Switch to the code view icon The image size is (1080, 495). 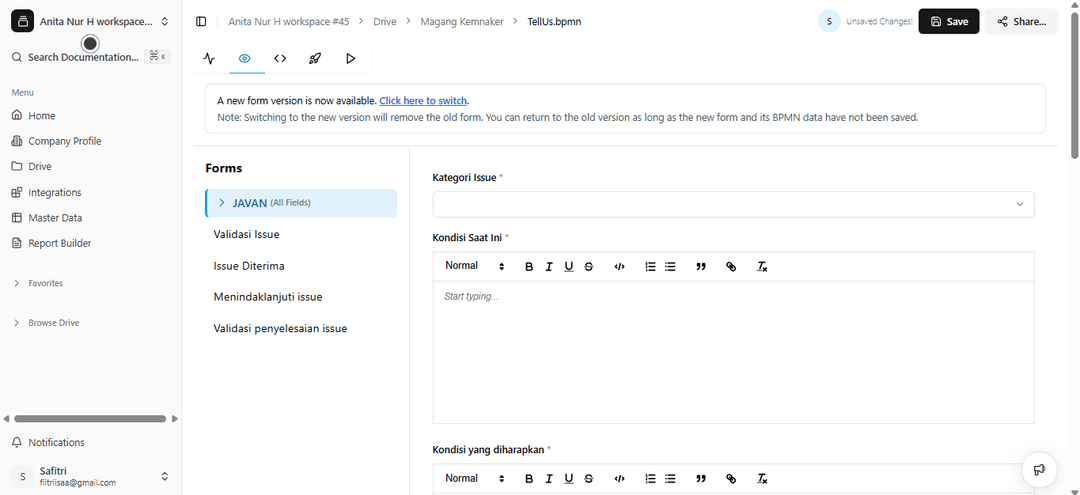[280, 59]
